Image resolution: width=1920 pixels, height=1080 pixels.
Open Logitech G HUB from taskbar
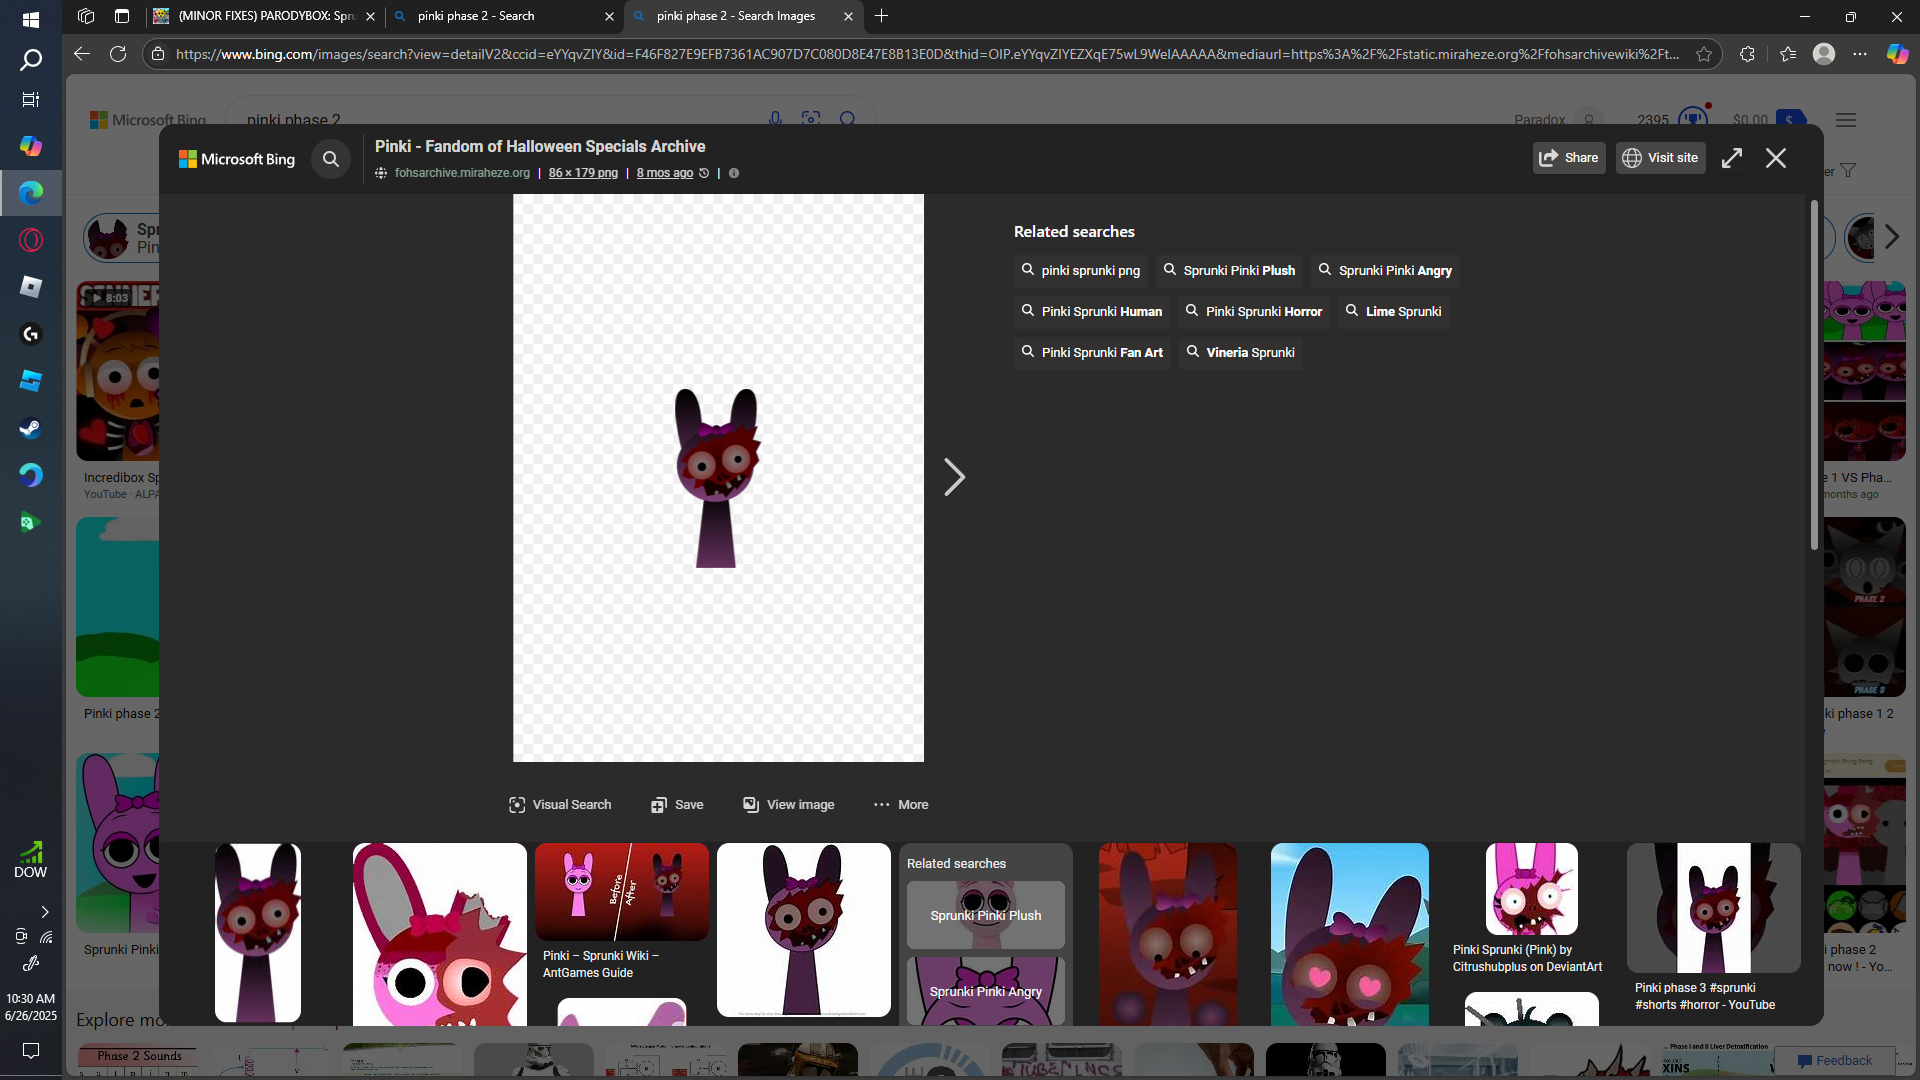coord(30,334)
